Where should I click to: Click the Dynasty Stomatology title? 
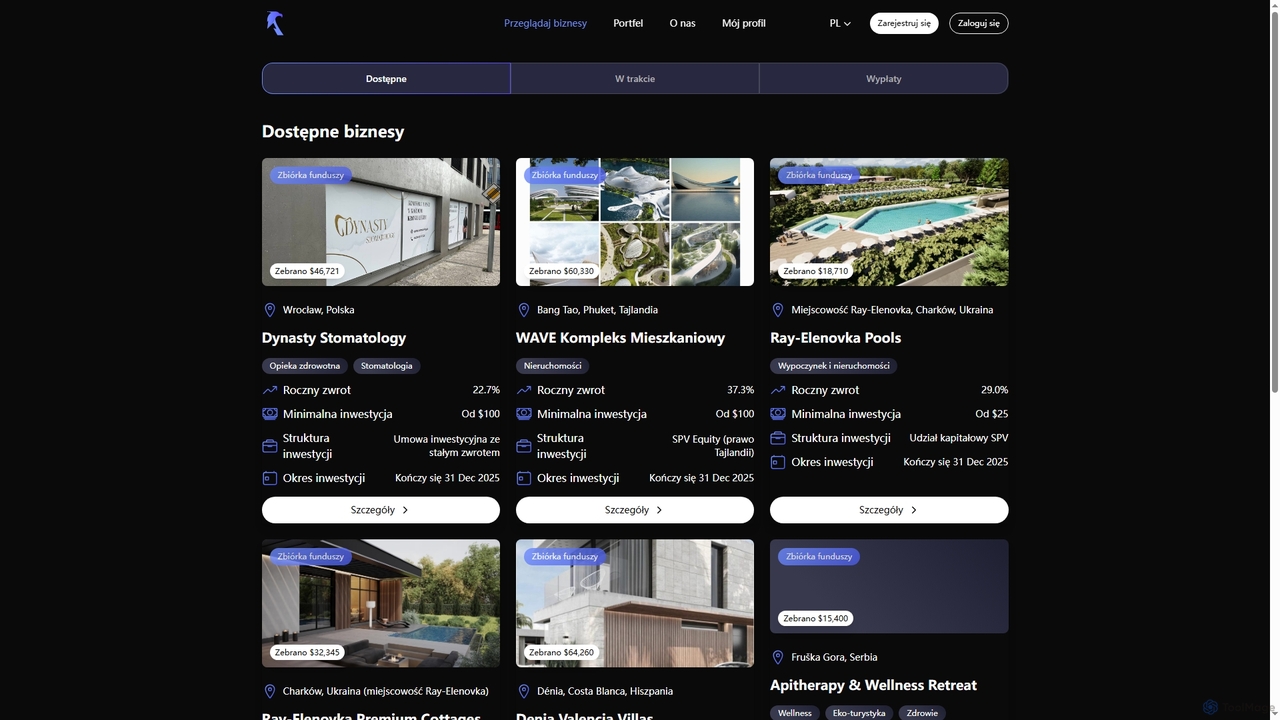pyautogui.click(x=334, y=338)
